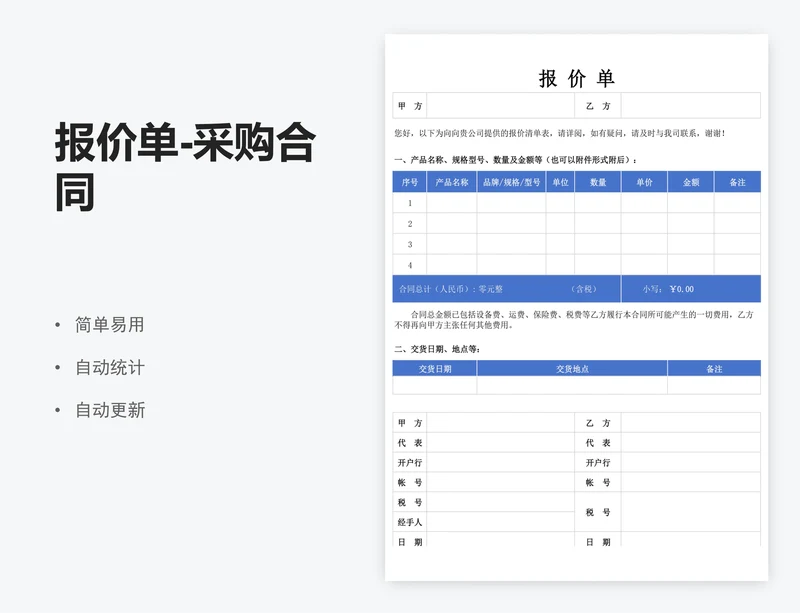Click the 代表 label on the 乙方 side
800x613 pixels.
598,443
